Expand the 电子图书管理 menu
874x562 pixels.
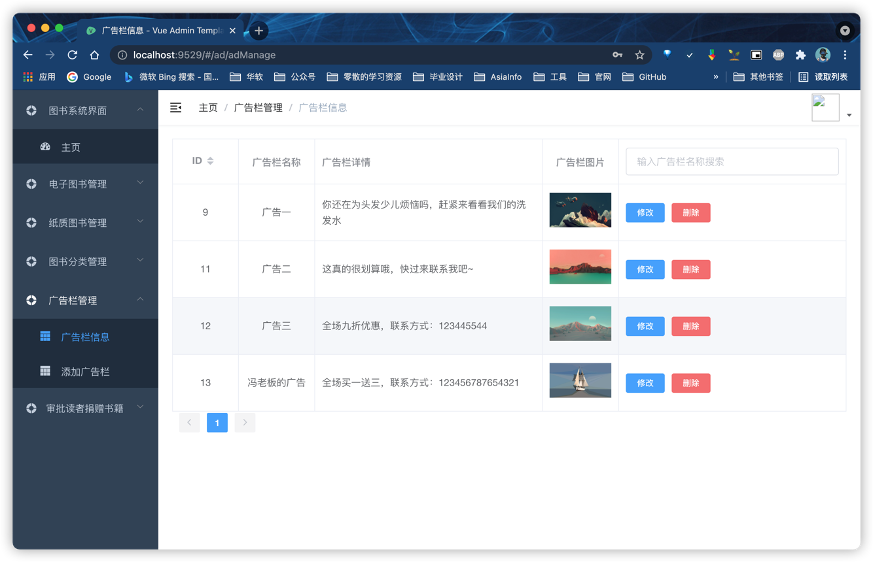point(85,183)
